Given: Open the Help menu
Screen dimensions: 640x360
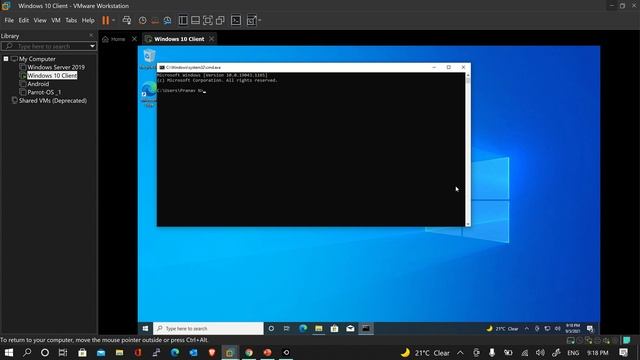Looking at the screenshot, I should pos(88,20).
